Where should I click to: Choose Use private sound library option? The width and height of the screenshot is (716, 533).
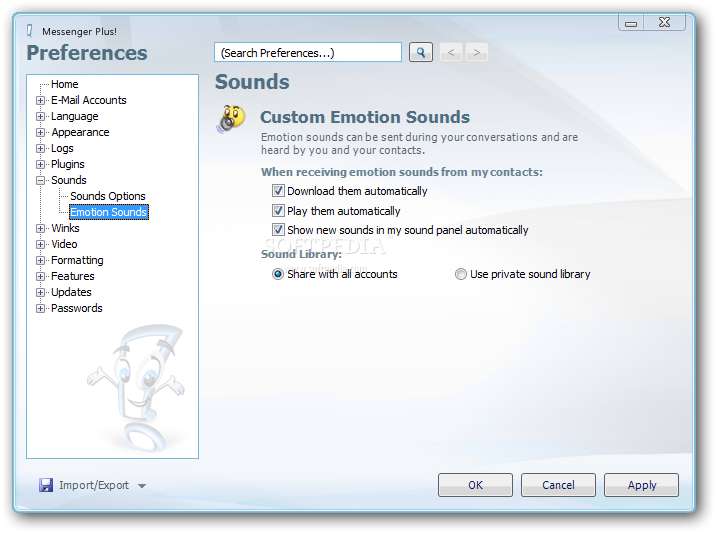[x=461, y=274]
